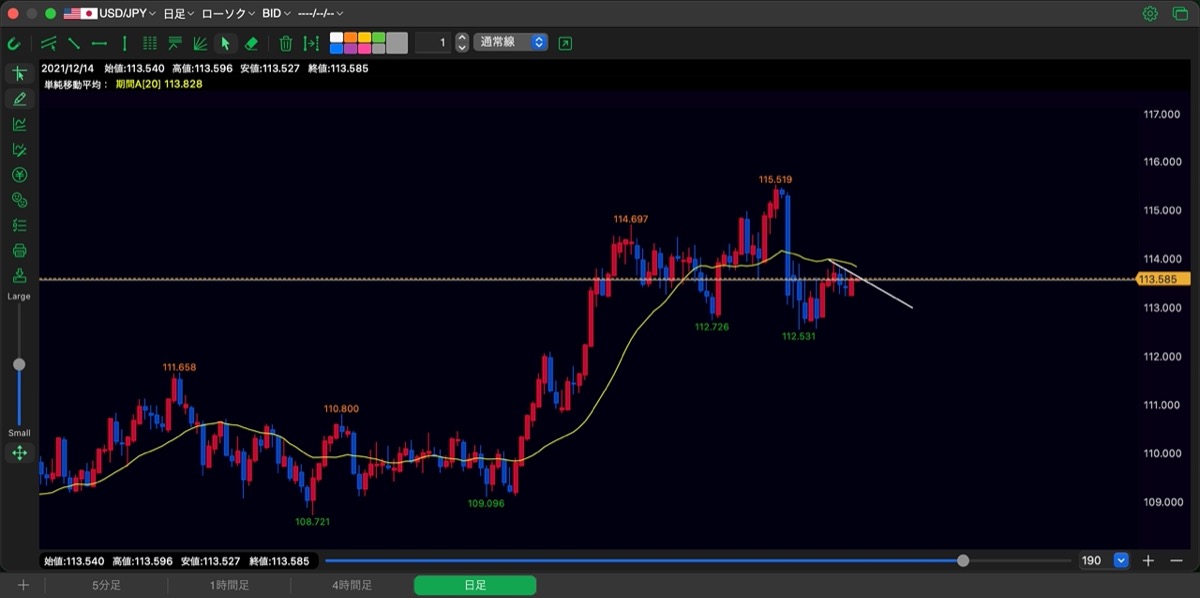Screen dimensions: 1200x598
Task: Open the 190 bar count dropdown
Action: coord(1121,561)
